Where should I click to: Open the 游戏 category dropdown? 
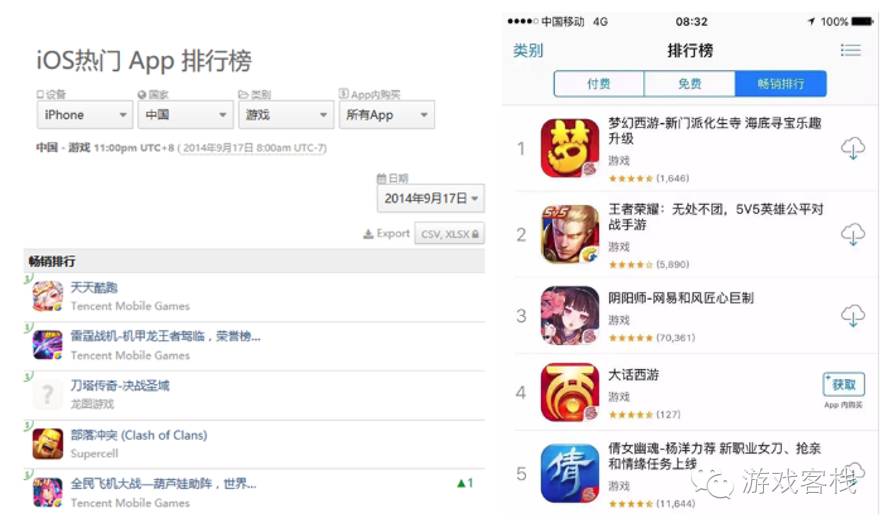(286, 115)
